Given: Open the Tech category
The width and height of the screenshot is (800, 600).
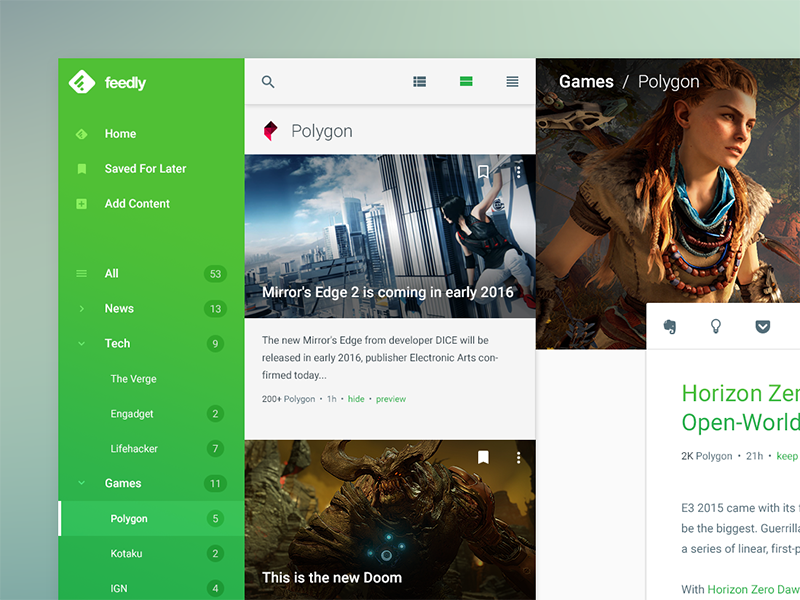Looking at the screenshot, I should (x=117, y=343).
